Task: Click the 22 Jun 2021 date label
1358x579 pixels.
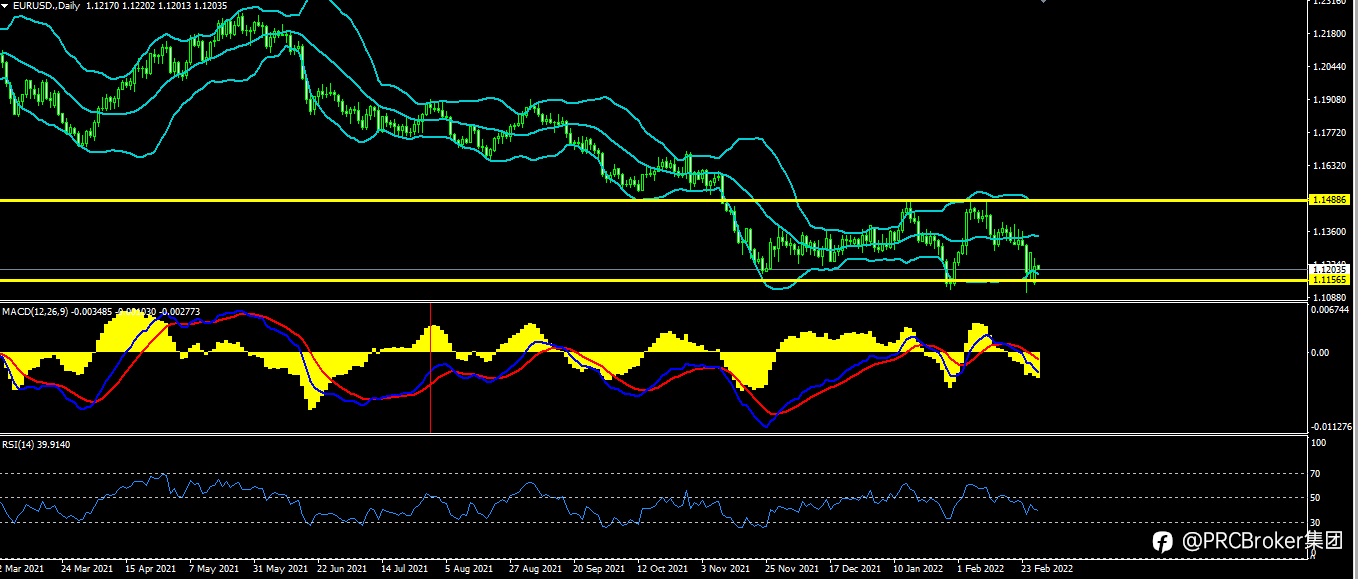Action: (x=340, y=569)
